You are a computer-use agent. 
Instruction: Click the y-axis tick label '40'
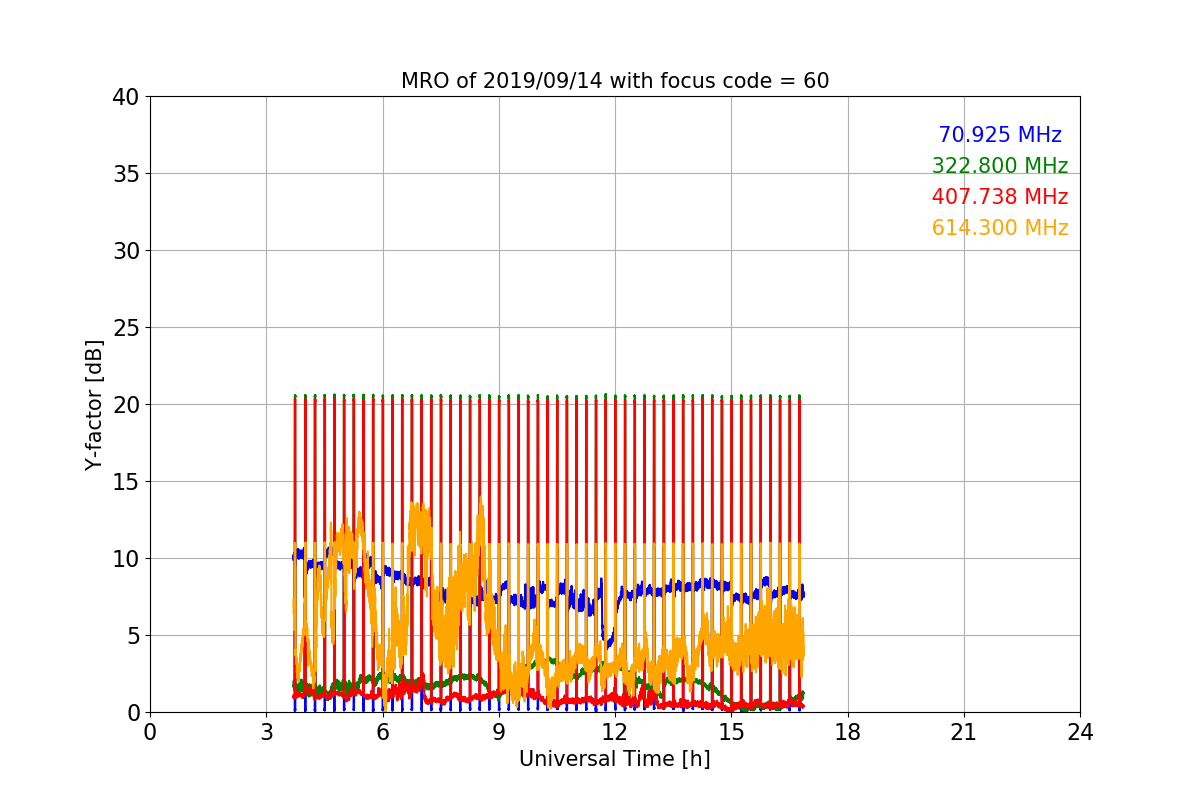coord(126,97)
